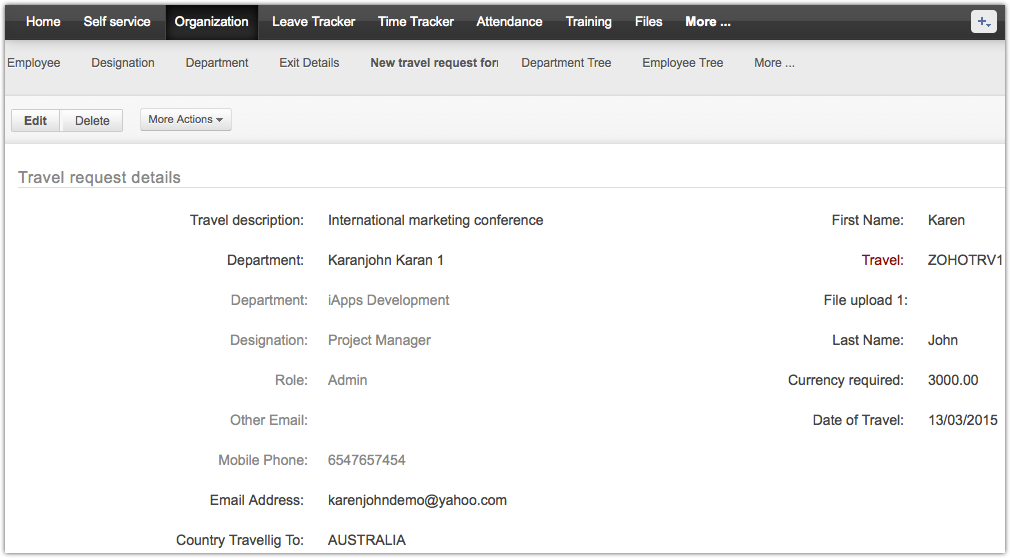Open the Home tab
1010x558 pixels.
point(43,22)
